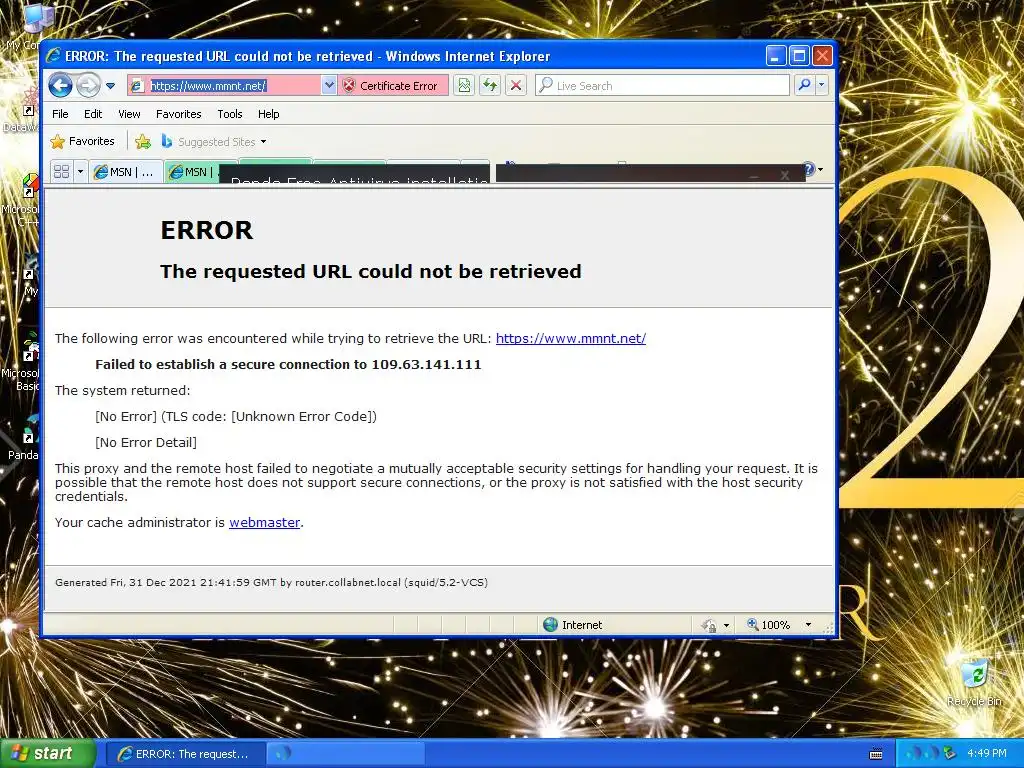Viewport: 1024px width, 768px height.
Task: Expand the zoom level dropdown arrow
Action: click(x=808, y=625)
